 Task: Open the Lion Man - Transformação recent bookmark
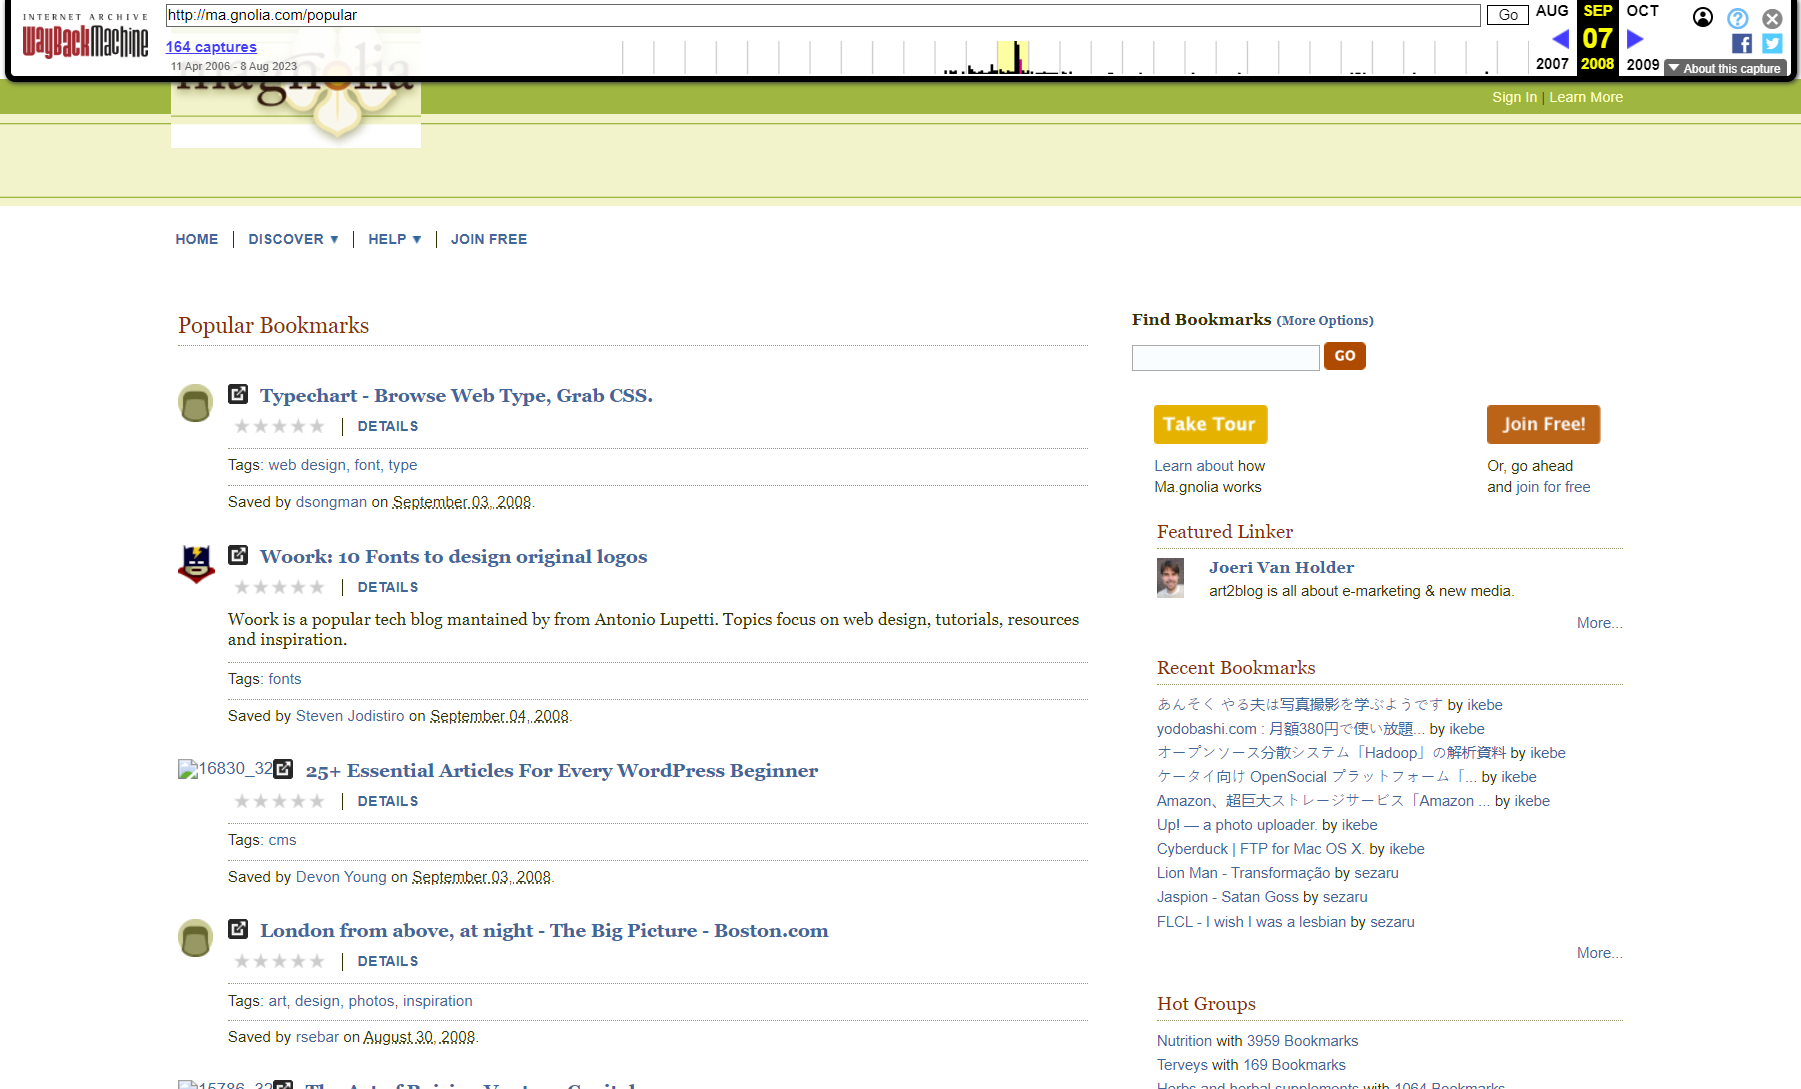(x=1244, y=873)
